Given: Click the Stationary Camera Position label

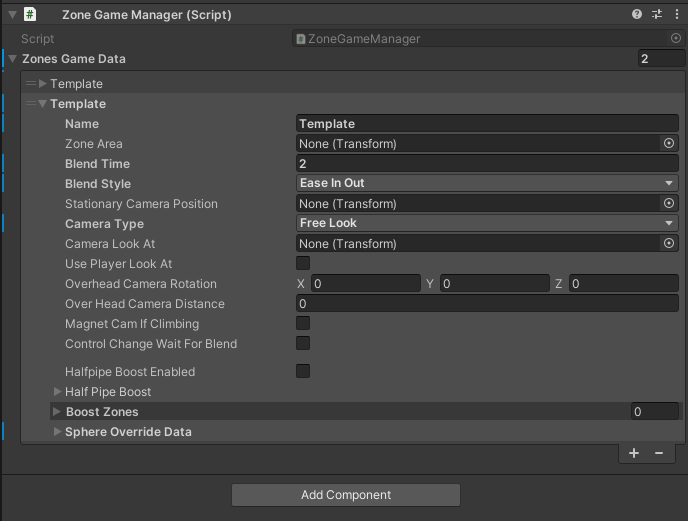Looking at the screenshot, I should tap(141, 204).
